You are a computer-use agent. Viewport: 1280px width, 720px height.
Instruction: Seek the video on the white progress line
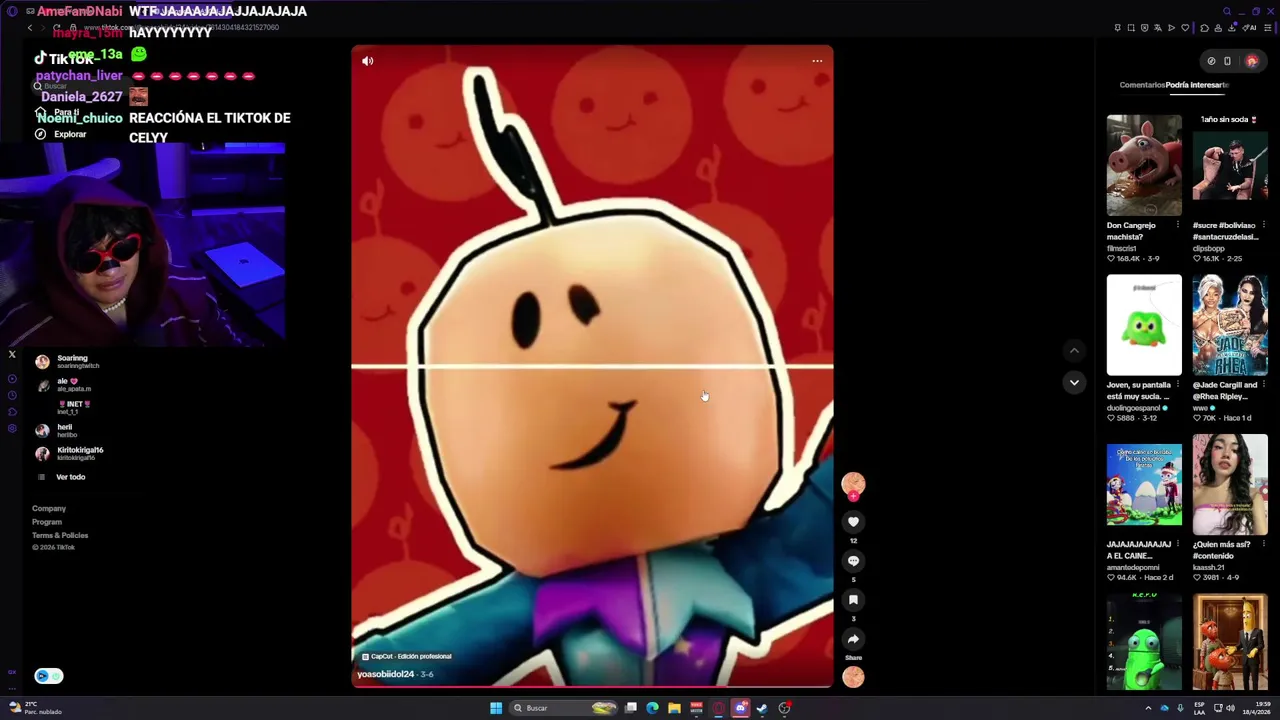(x=592, y=367)
